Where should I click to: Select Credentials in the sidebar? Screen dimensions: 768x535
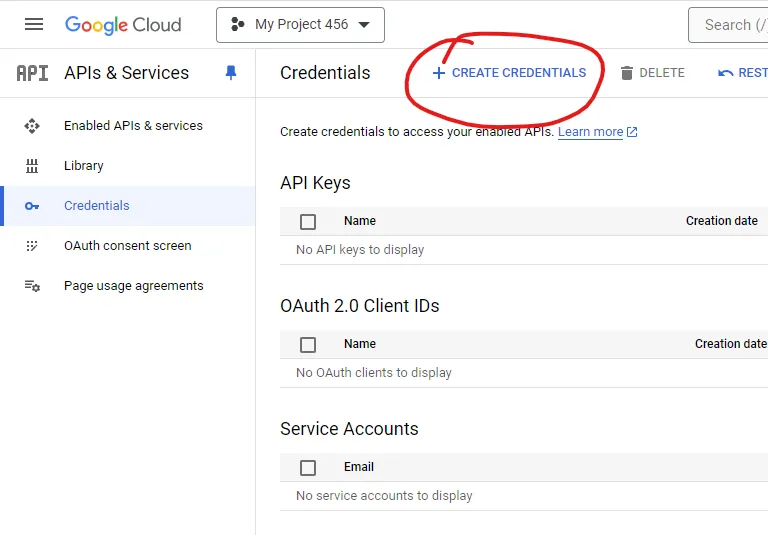coord(127,206)
